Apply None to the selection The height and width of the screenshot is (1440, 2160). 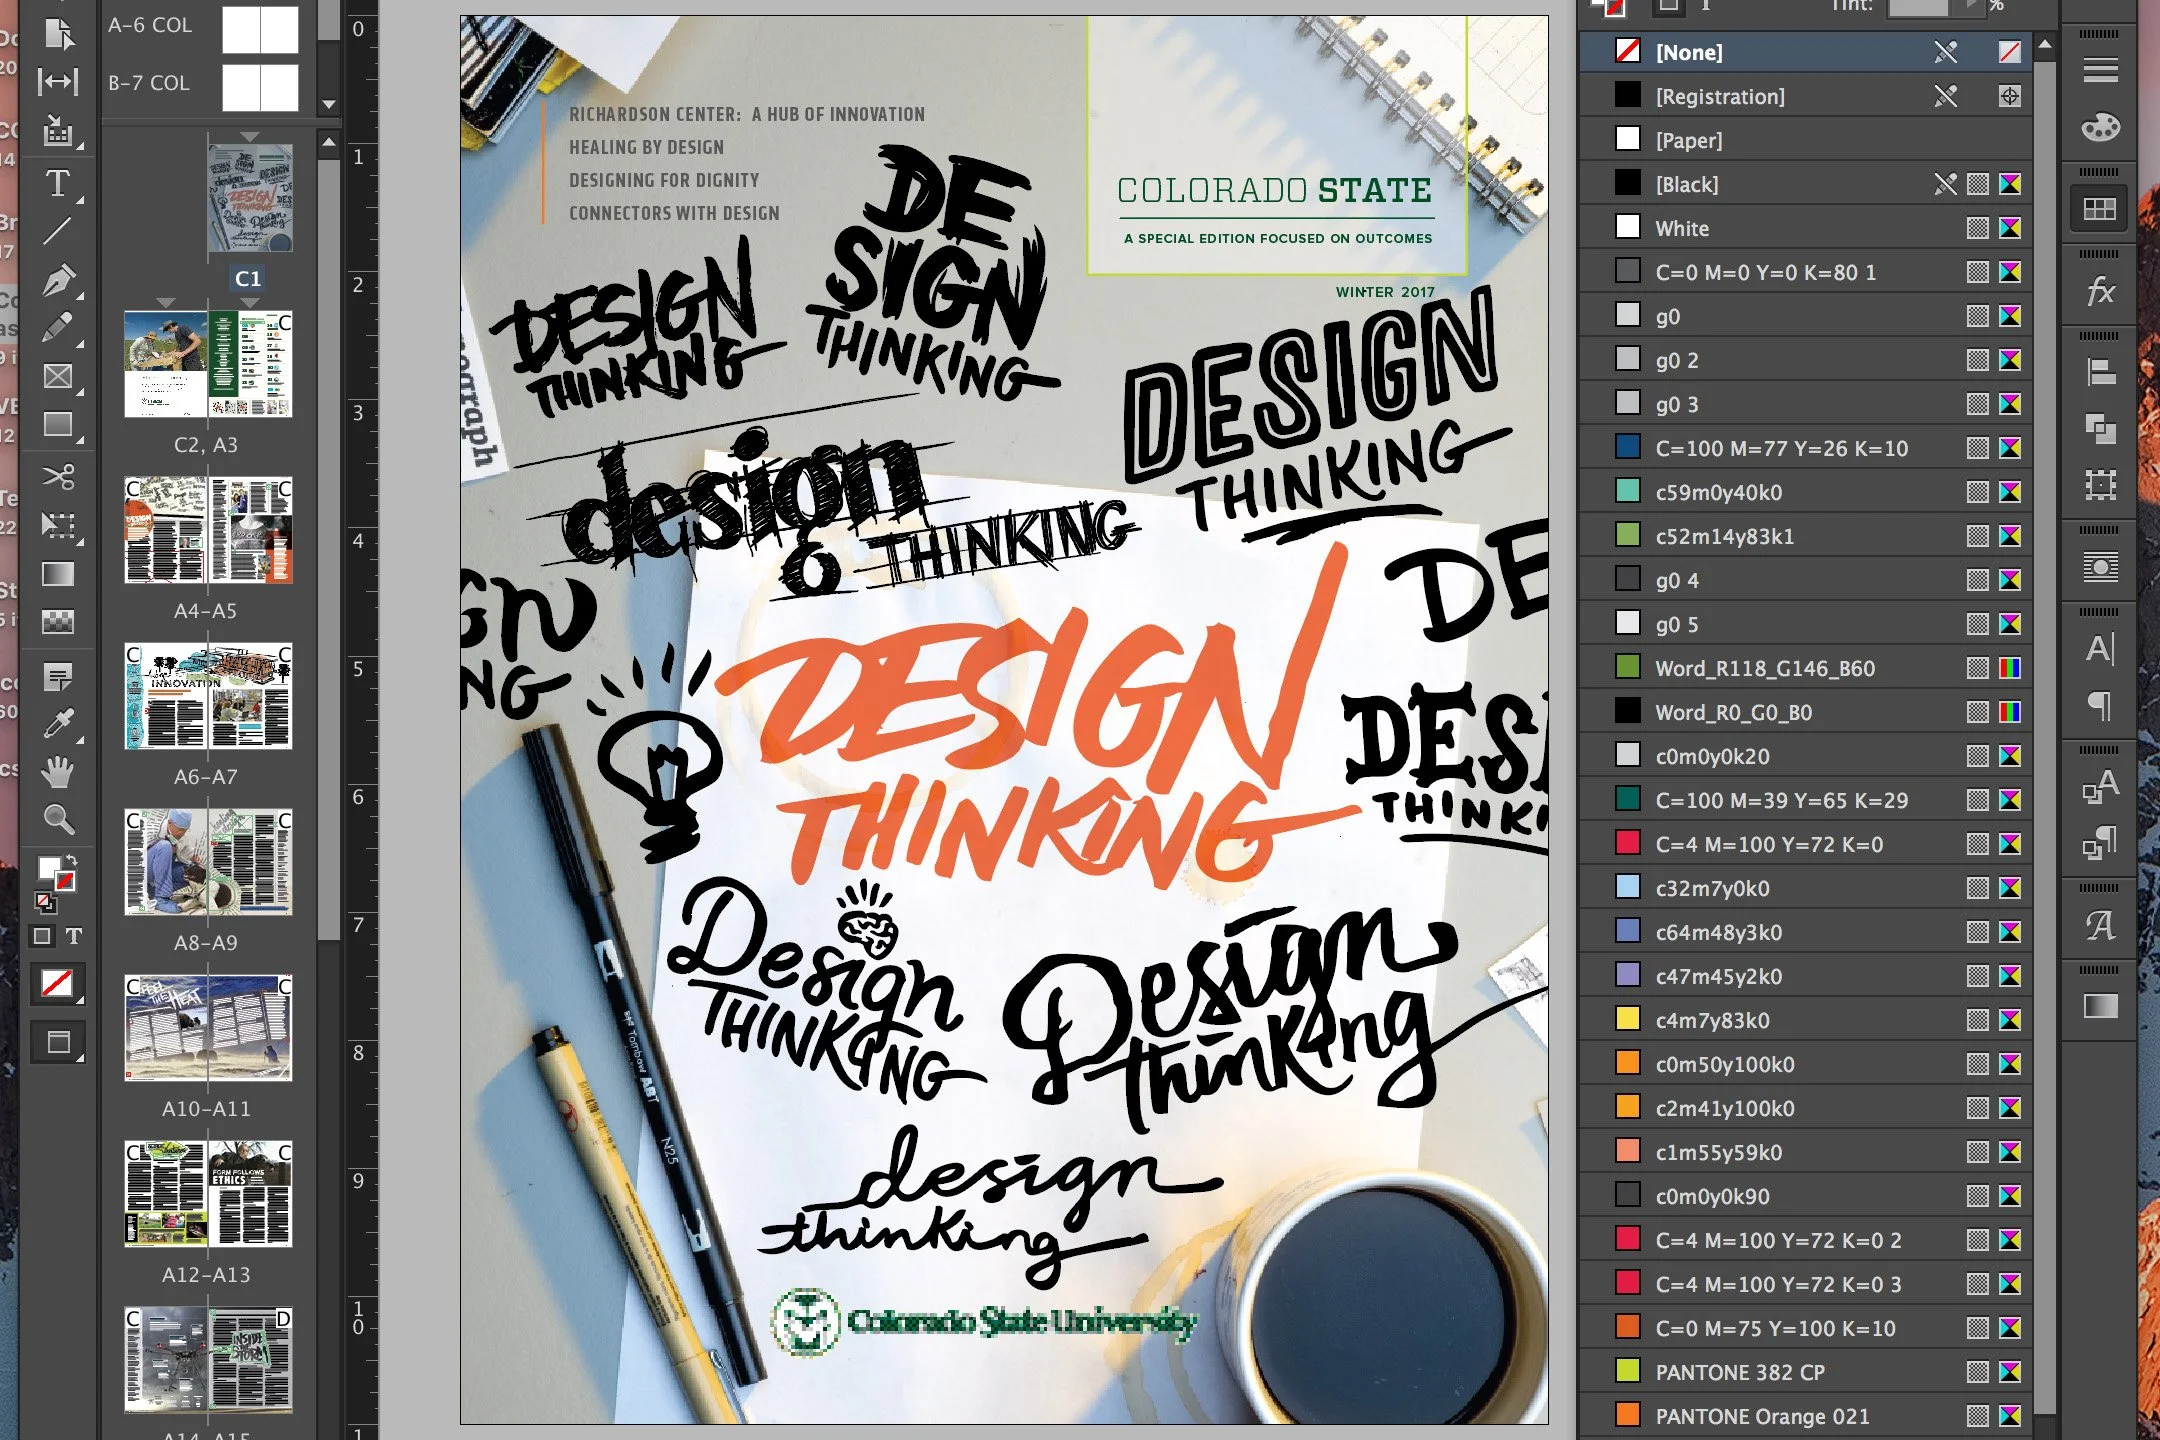(57, 984)
